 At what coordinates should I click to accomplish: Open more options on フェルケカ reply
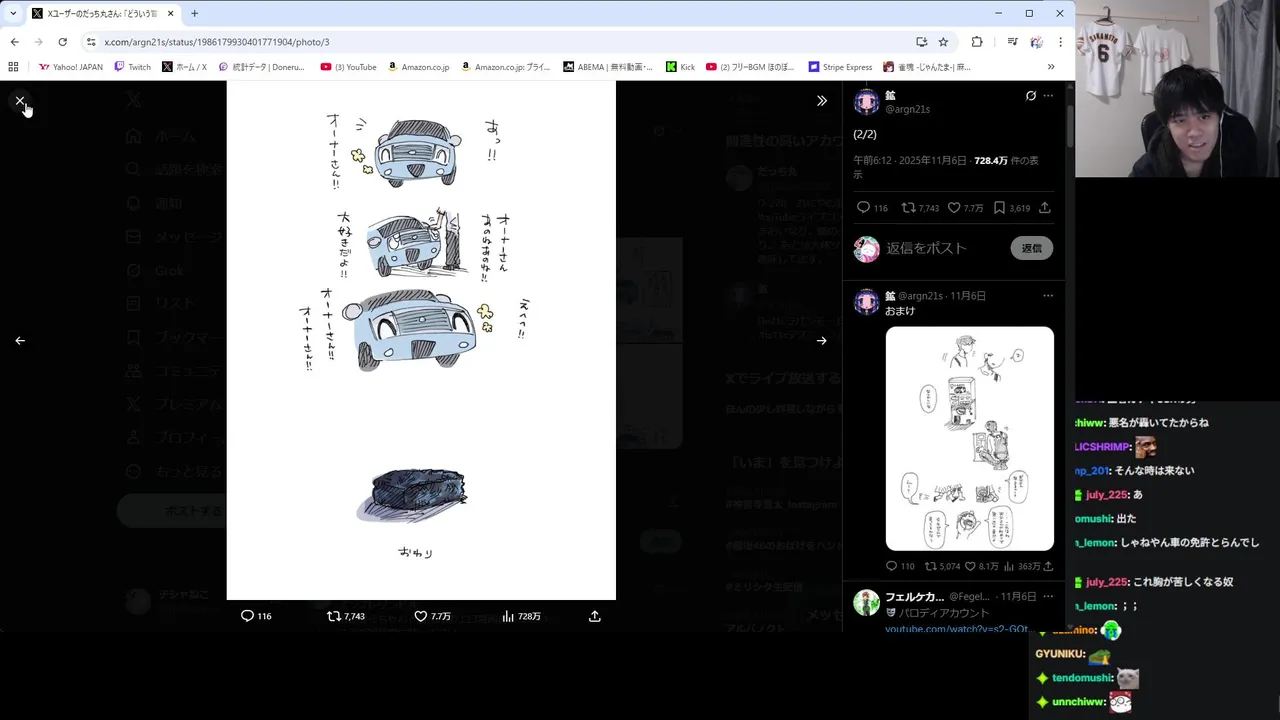coord(1048,596)
